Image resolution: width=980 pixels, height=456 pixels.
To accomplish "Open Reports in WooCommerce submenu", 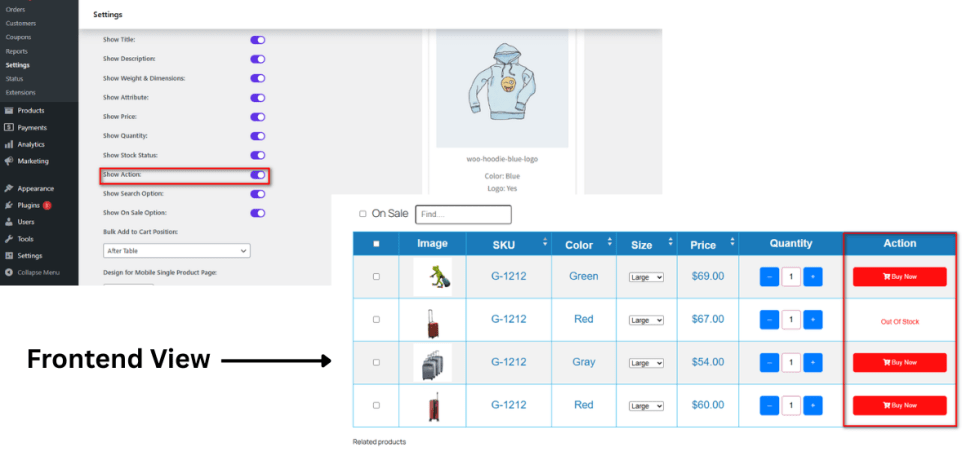I will (17, 51).
